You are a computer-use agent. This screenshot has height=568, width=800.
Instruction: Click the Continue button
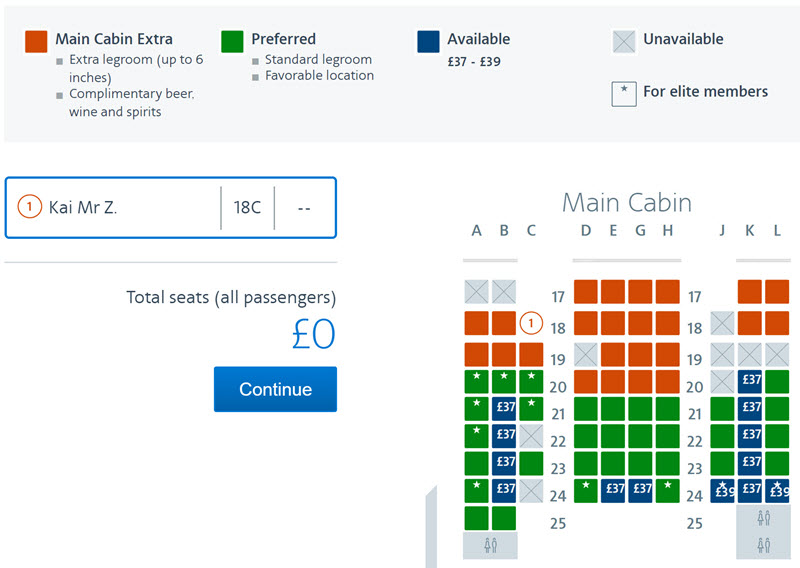click(x=276, y=389)
